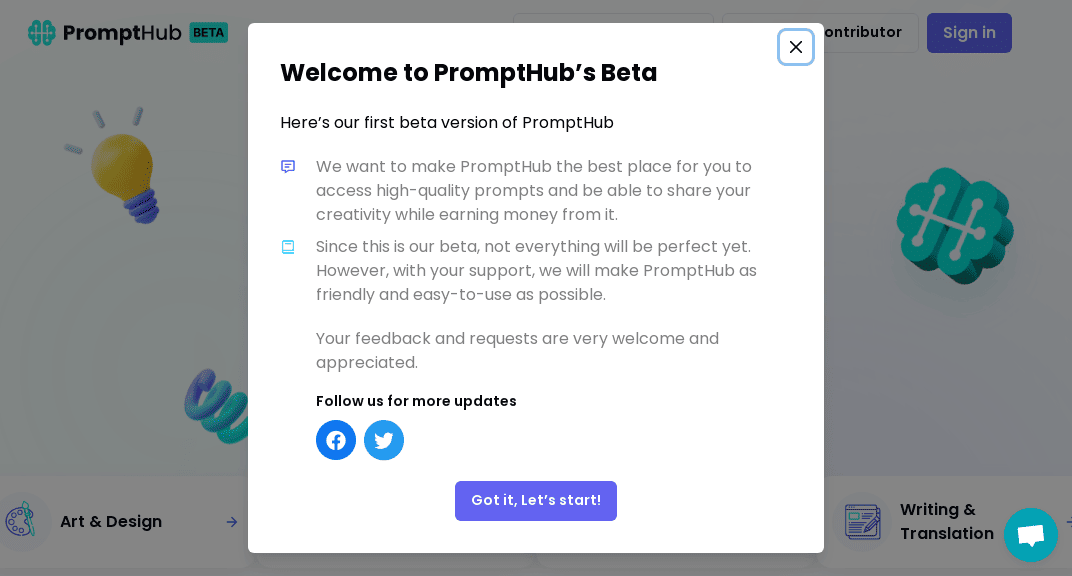Screen dimensions: 1072x576
Task: Click the teal brain illustration on the right
Action: coord(954,225)
